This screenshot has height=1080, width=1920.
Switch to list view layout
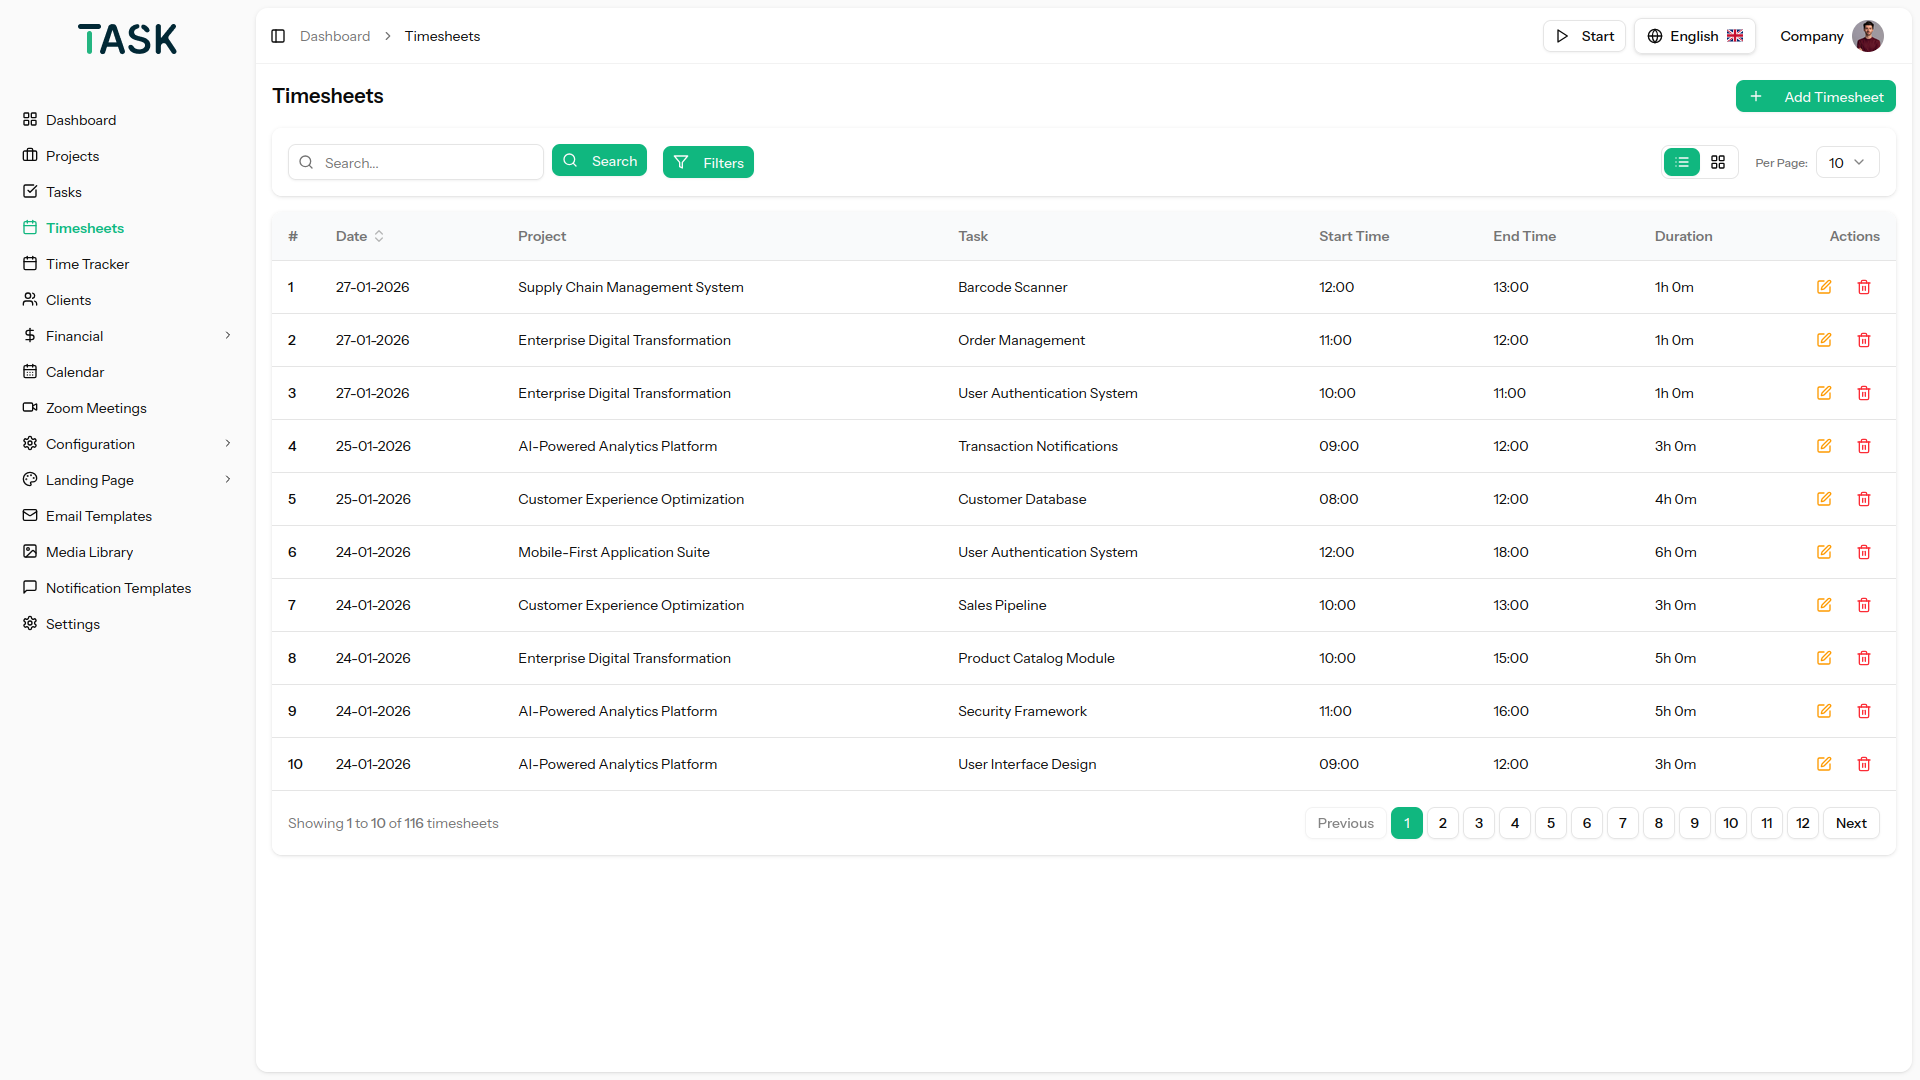pyautogui.click(x=1682, y=162)
